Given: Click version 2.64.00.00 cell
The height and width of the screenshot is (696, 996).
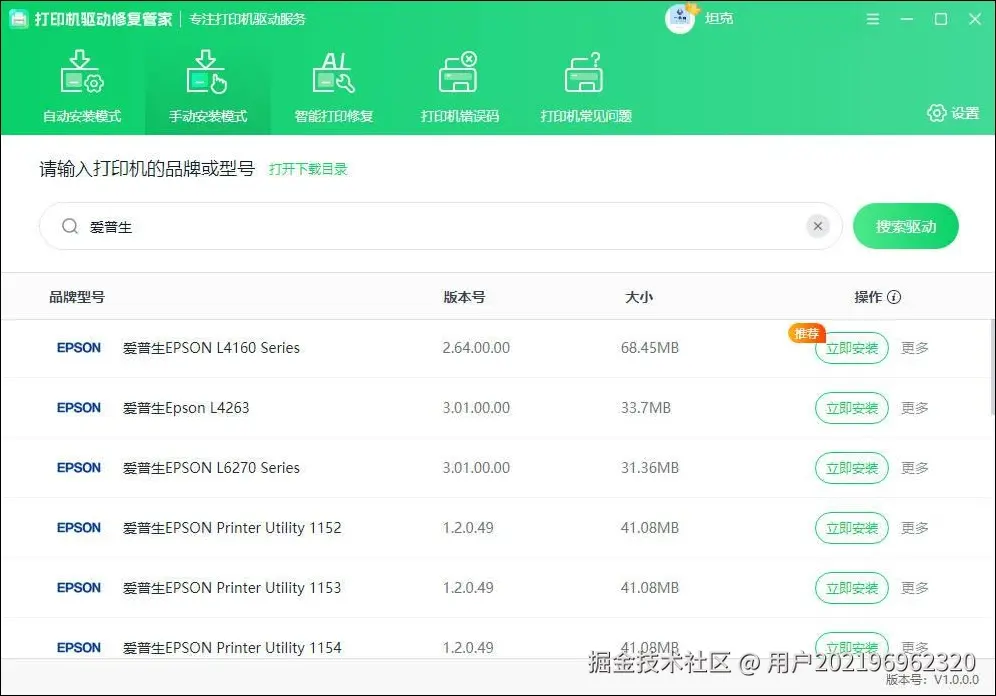Looking at the screenshot, I should tap(476, 348).
